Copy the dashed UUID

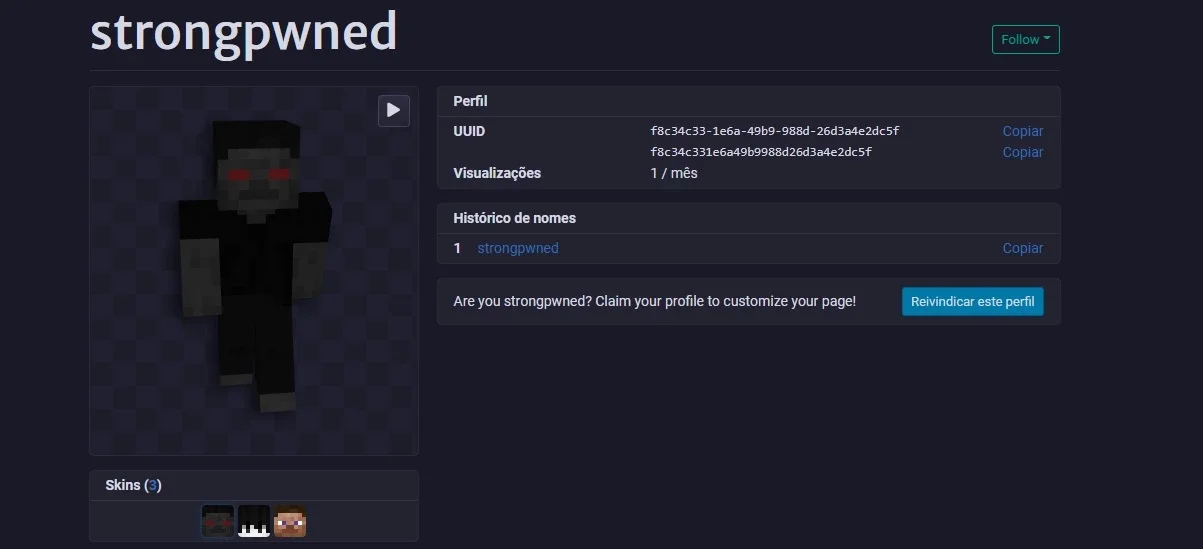(1022, 131)
